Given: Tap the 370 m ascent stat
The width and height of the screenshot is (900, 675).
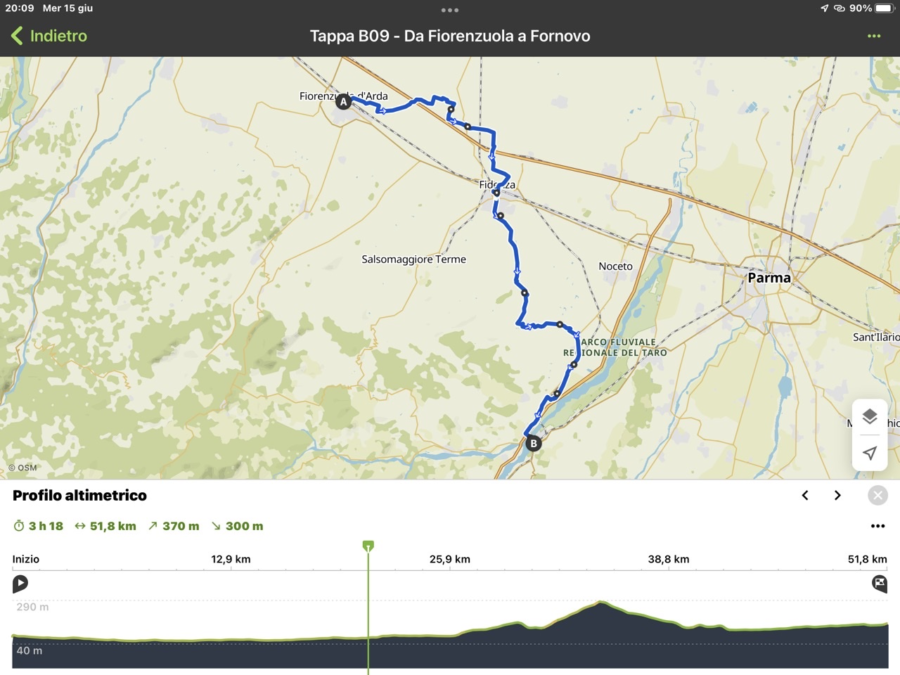Looking at the screenshot, I should [172, 526].
